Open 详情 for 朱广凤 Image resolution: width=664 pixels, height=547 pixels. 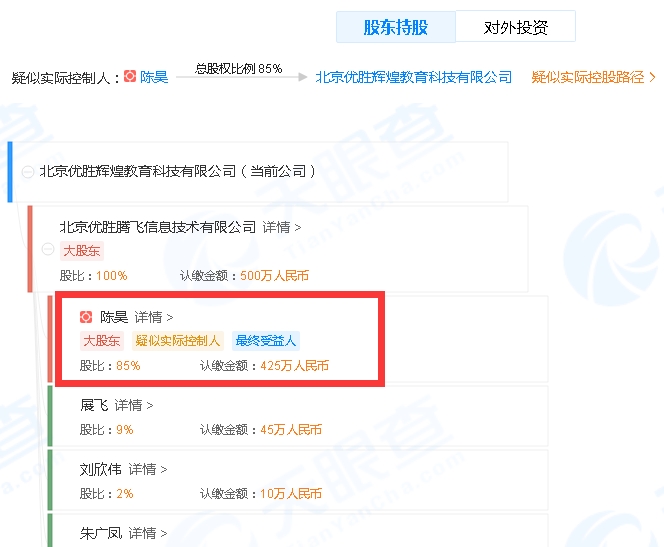(148, 533)
